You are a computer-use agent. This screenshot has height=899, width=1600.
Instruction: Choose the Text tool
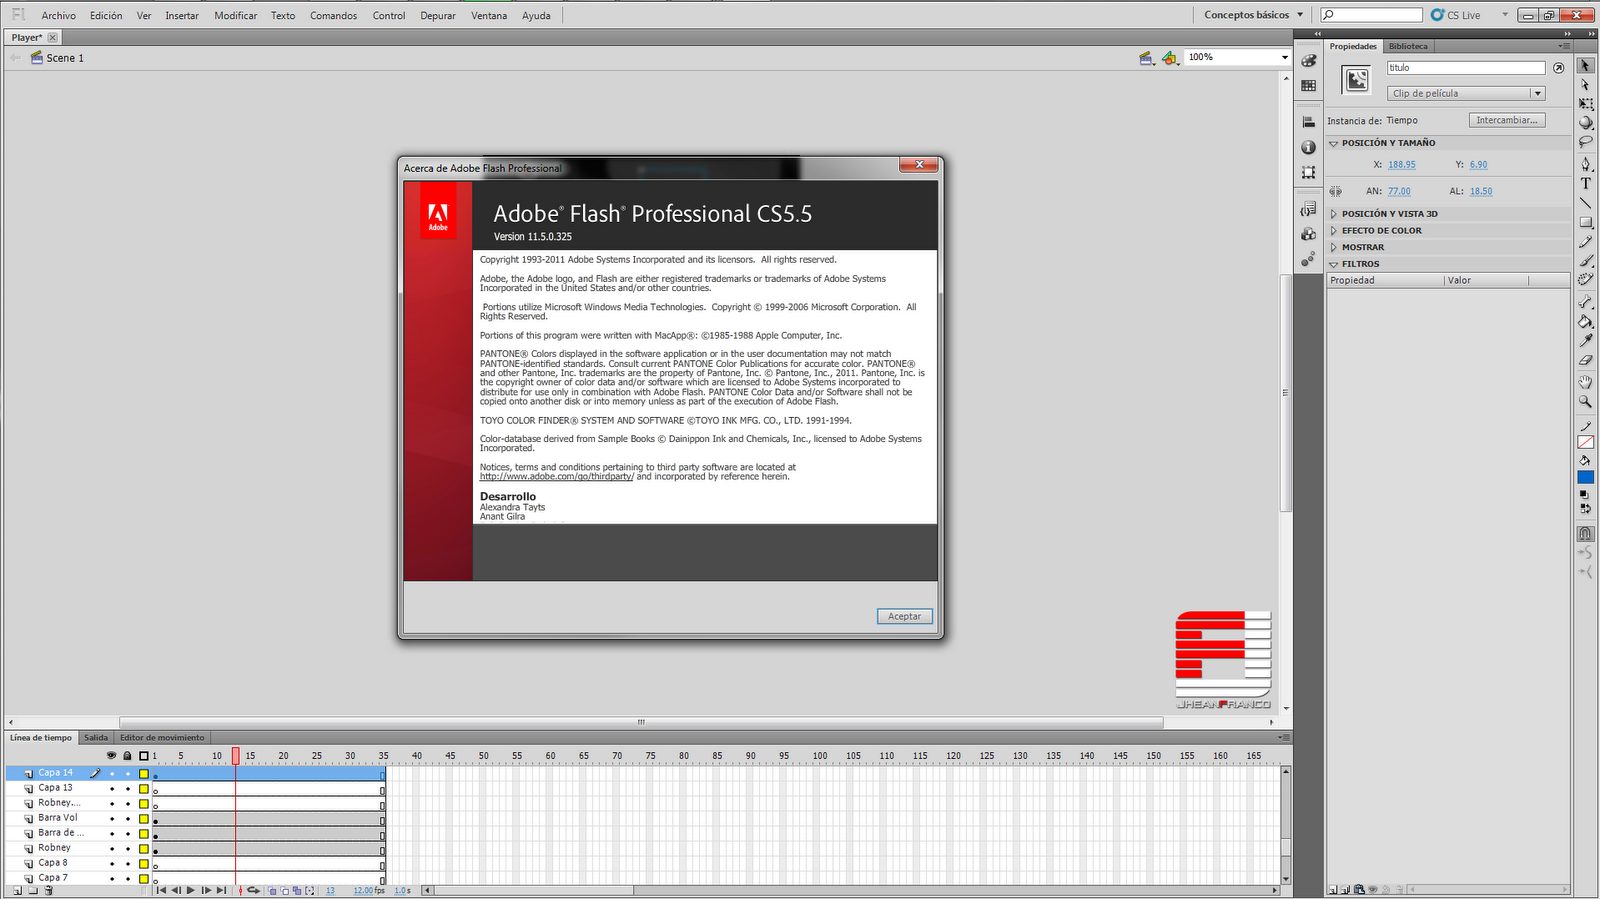click(x=1585, y=184)
